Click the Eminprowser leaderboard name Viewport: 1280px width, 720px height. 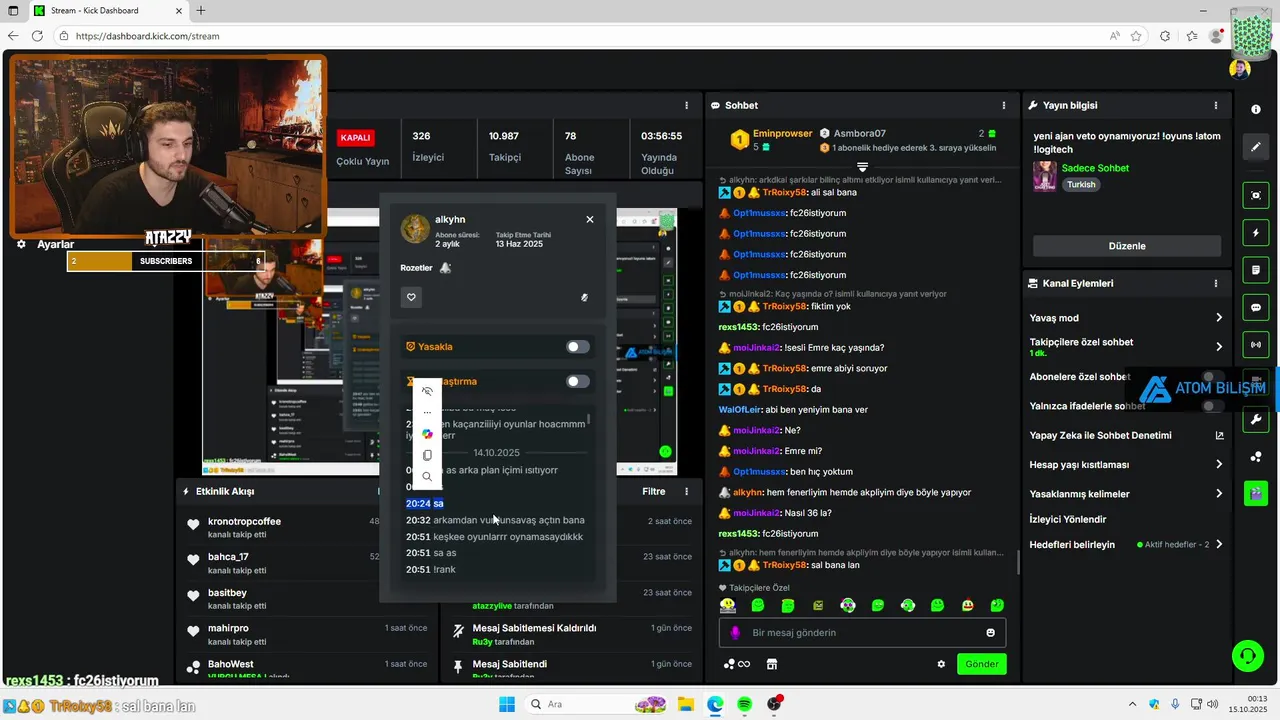pos(782,133)
